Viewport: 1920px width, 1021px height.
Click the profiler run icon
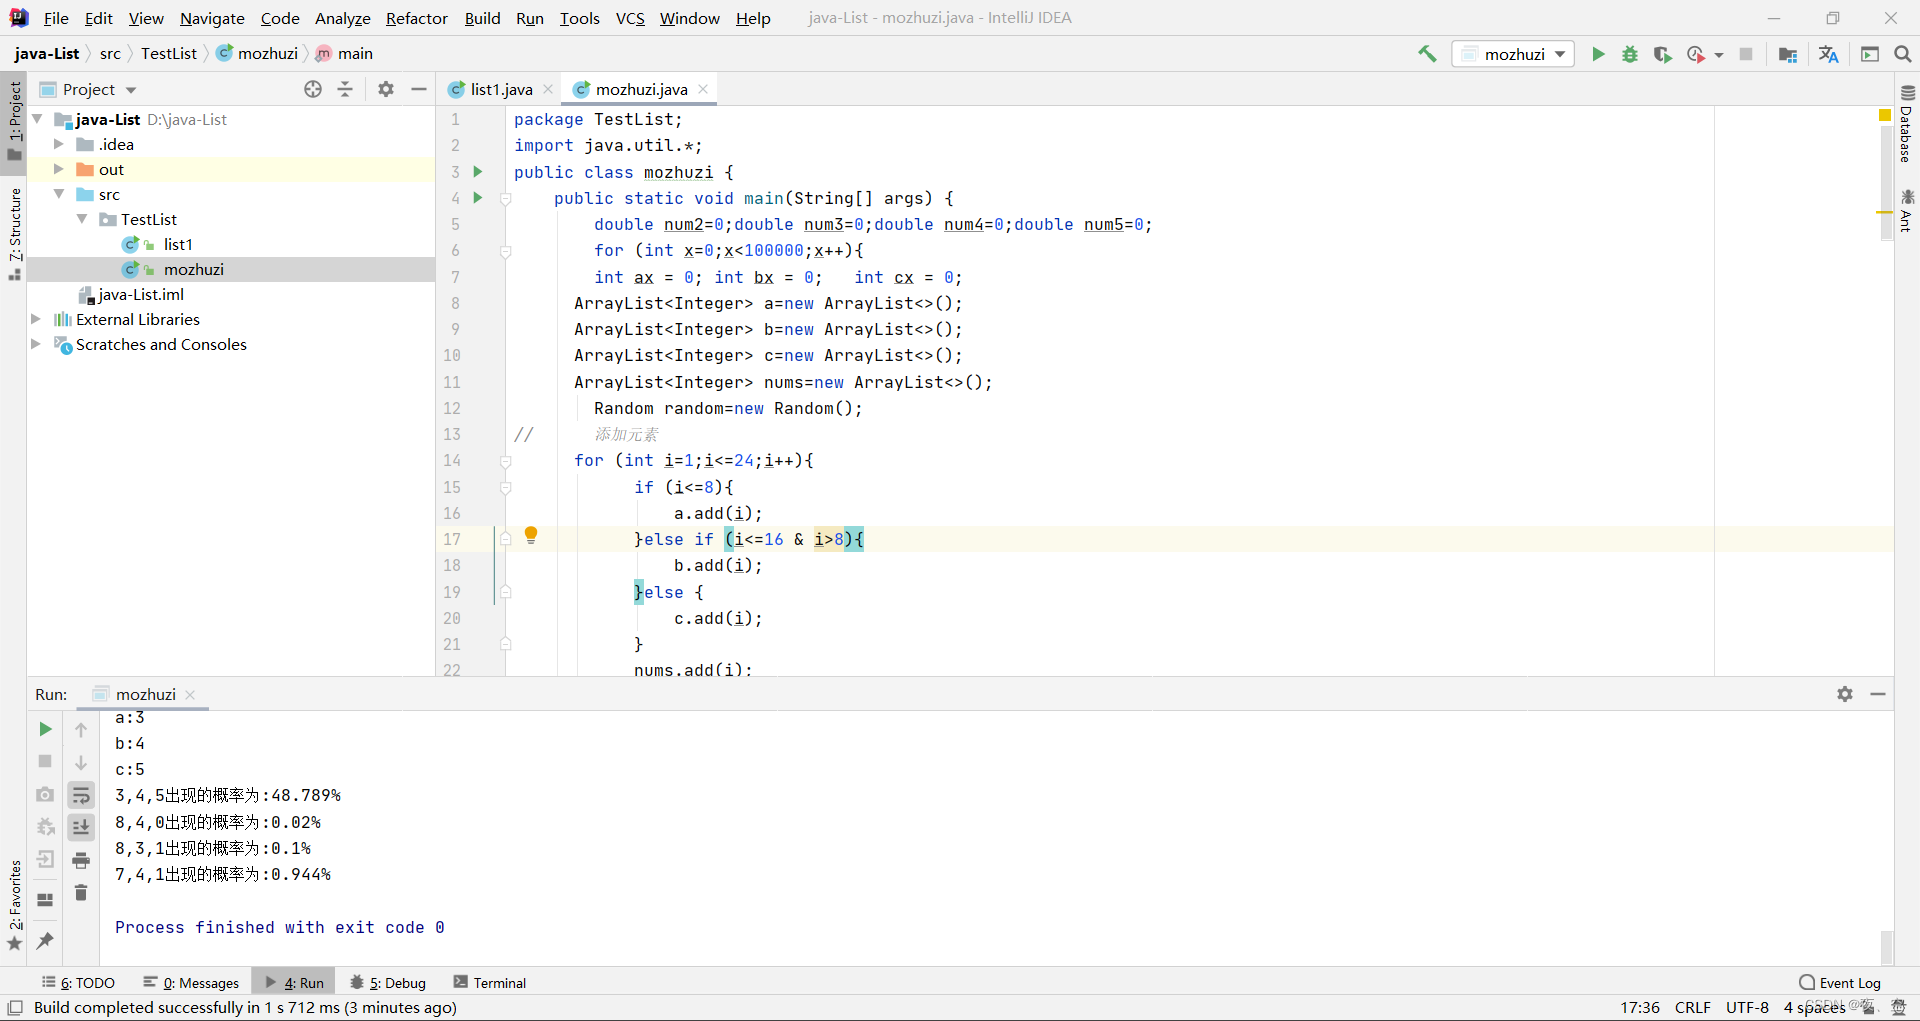(1696, 54)
